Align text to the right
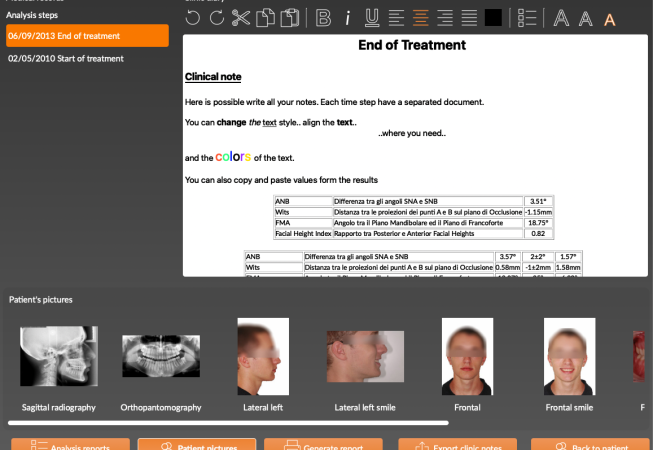 445,18
